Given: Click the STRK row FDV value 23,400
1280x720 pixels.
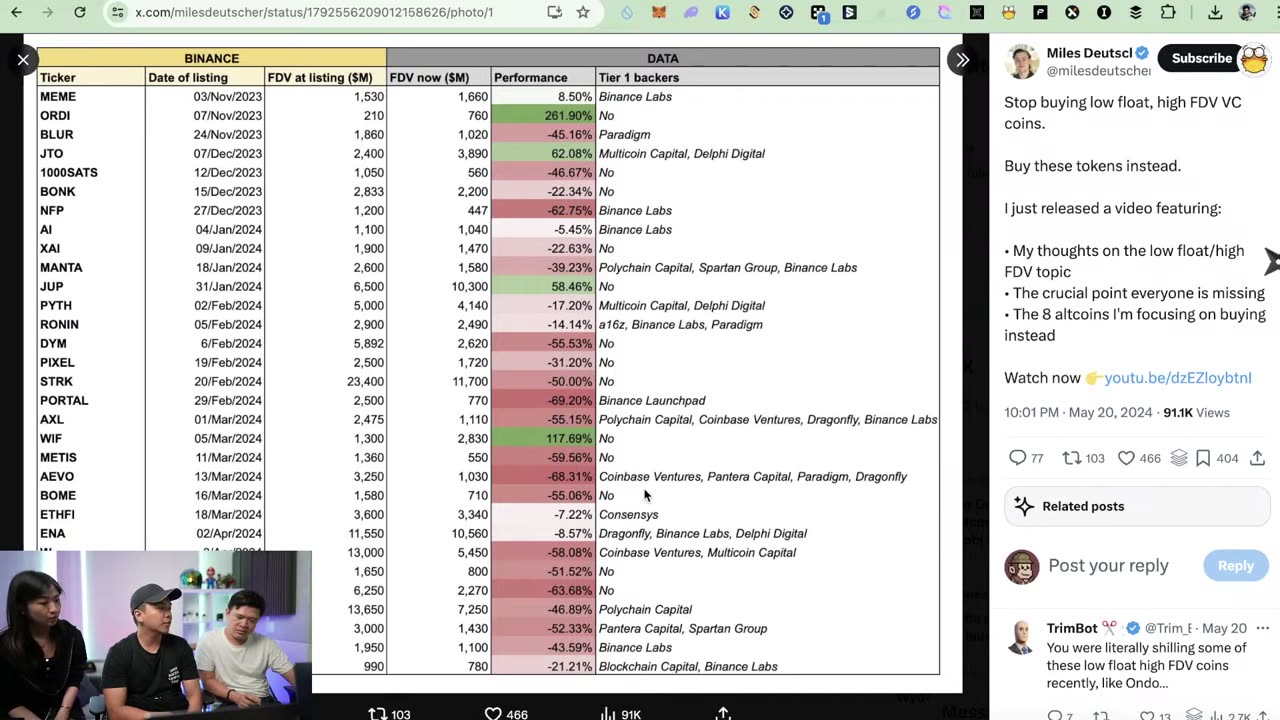Looking at the screenshot, I should tap(325, 382).
